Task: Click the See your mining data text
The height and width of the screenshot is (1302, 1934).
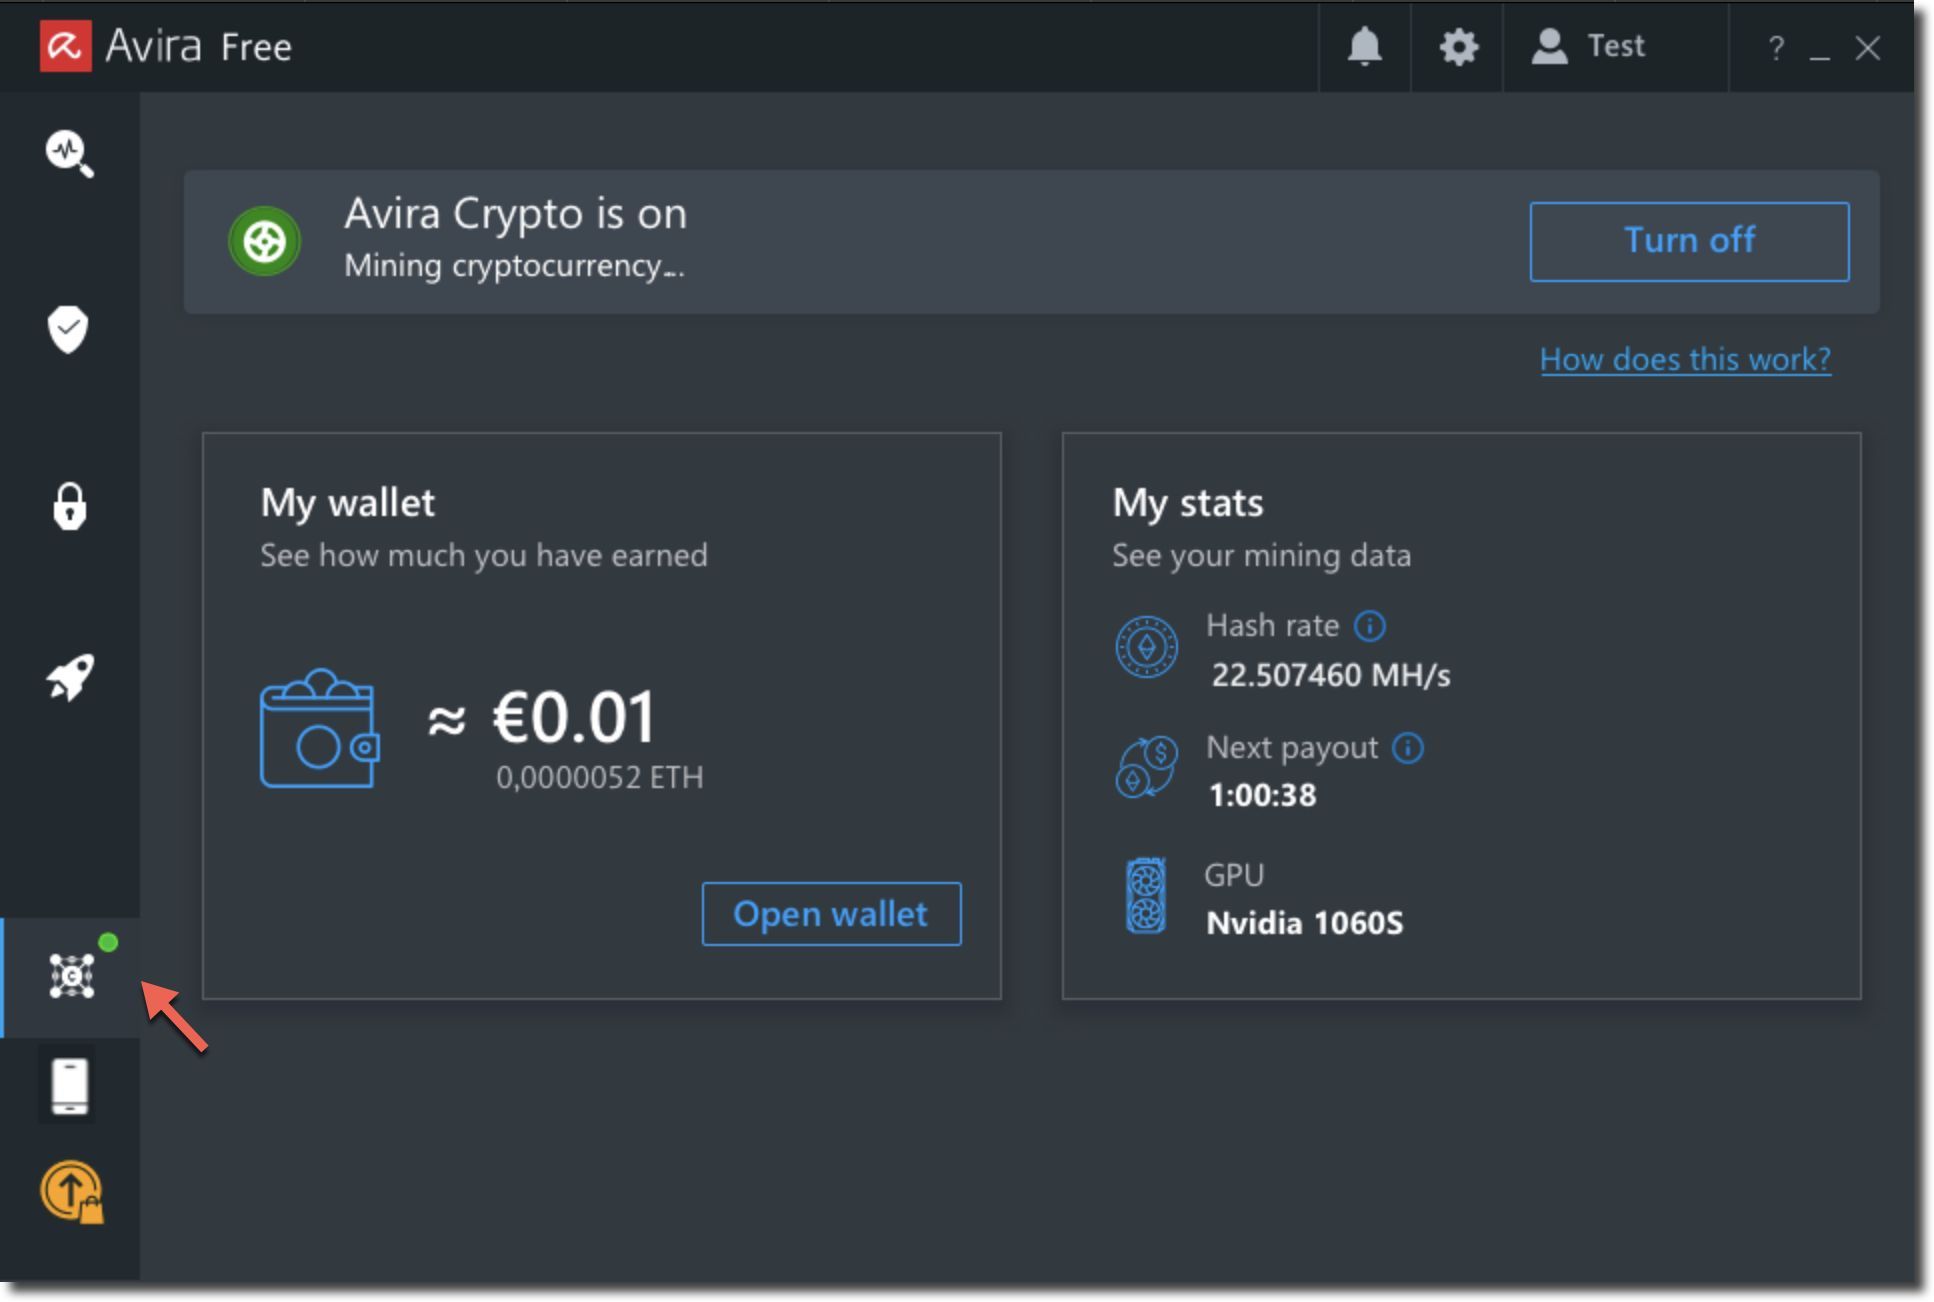Action: [1261, 555]
